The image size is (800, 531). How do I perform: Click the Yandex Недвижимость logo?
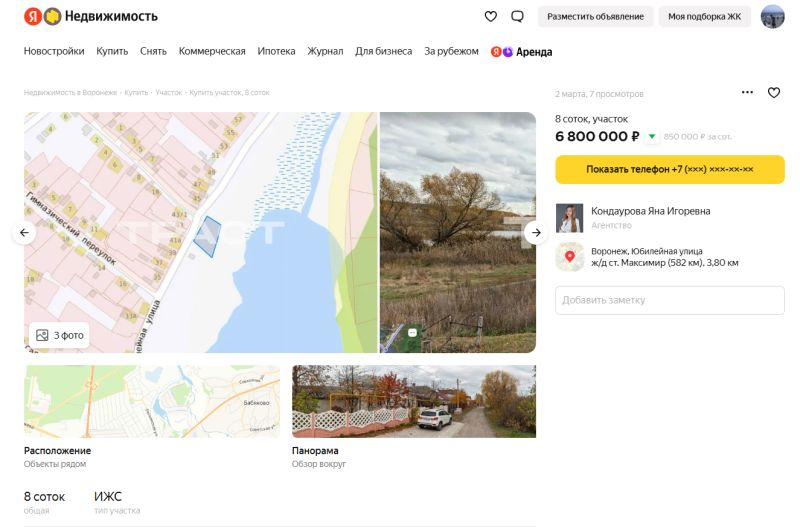point(91,16)
